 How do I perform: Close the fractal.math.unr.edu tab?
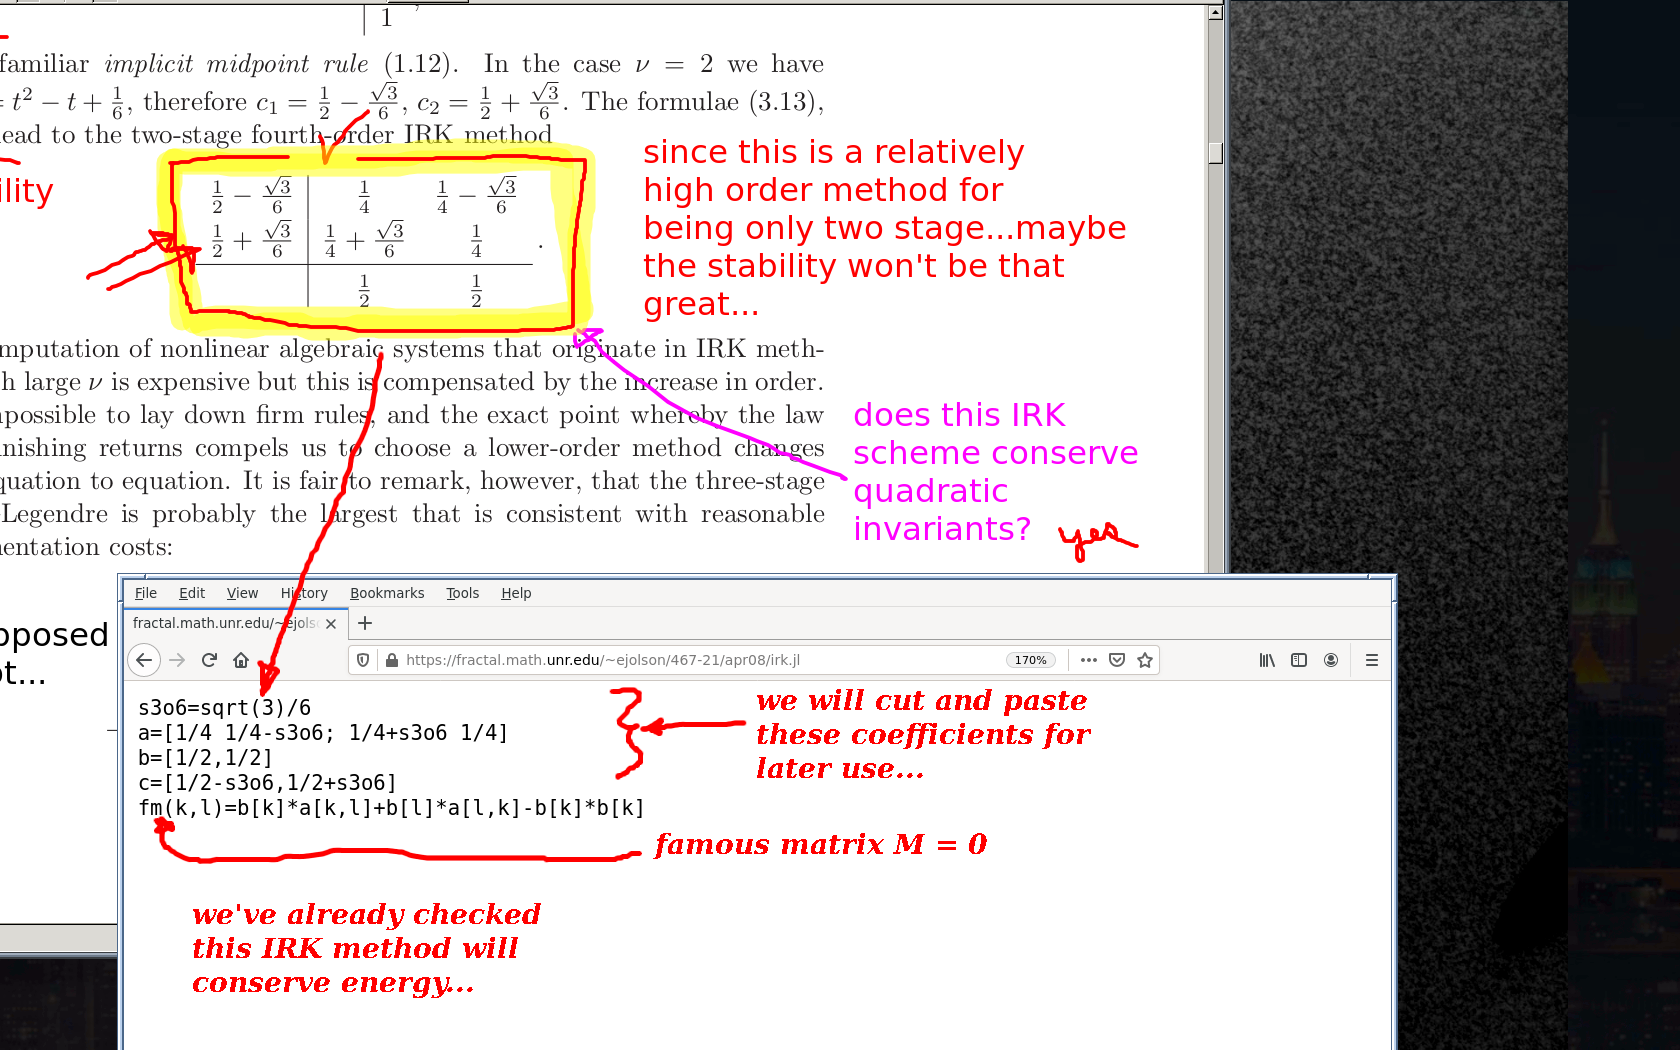[x=331, y=623]
